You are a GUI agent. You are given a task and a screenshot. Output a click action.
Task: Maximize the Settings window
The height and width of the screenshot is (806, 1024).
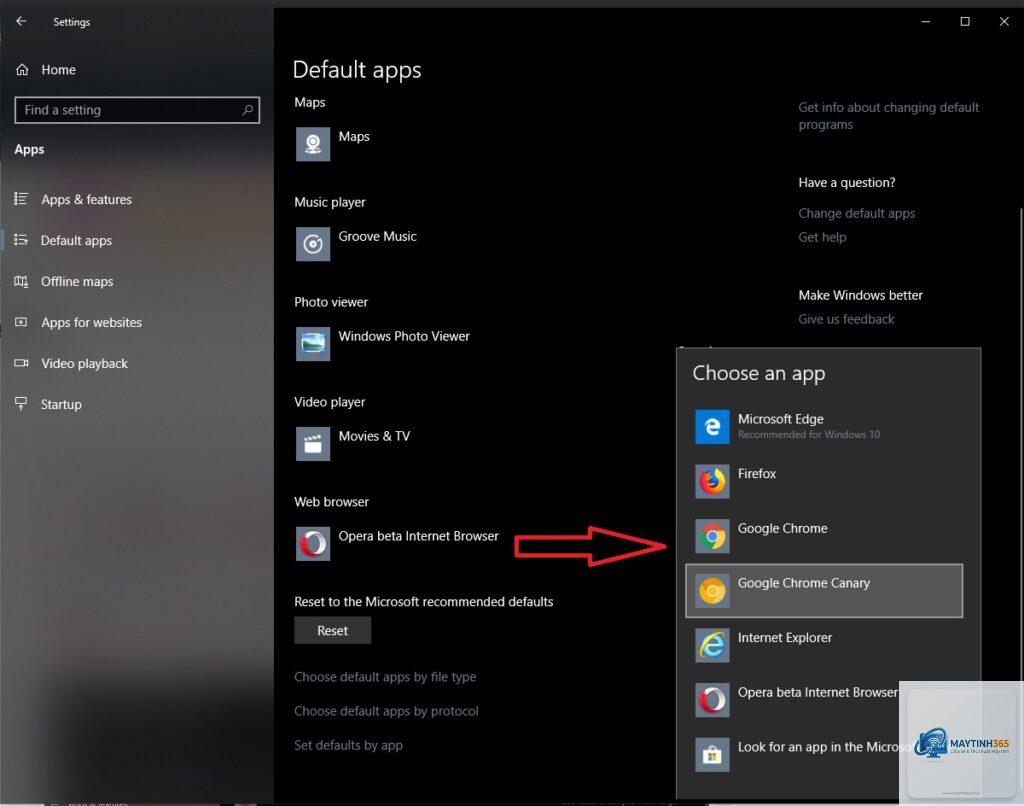tap(965, 22)
